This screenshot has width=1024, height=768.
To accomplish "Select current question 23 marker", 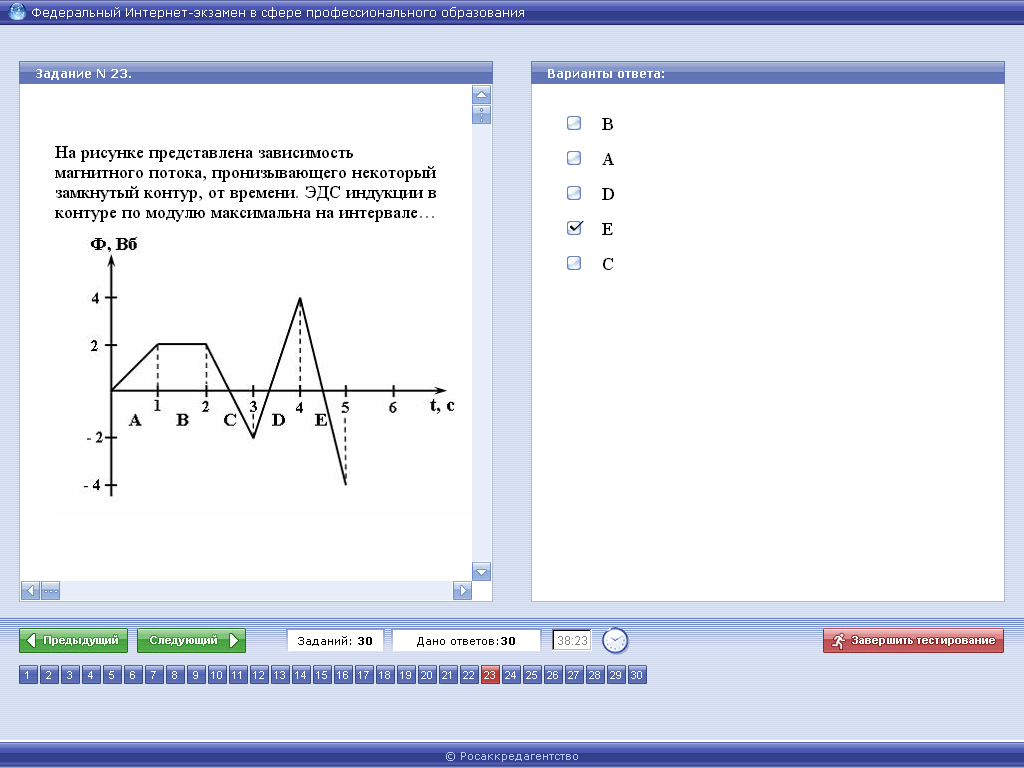I will tap(490, 675).
